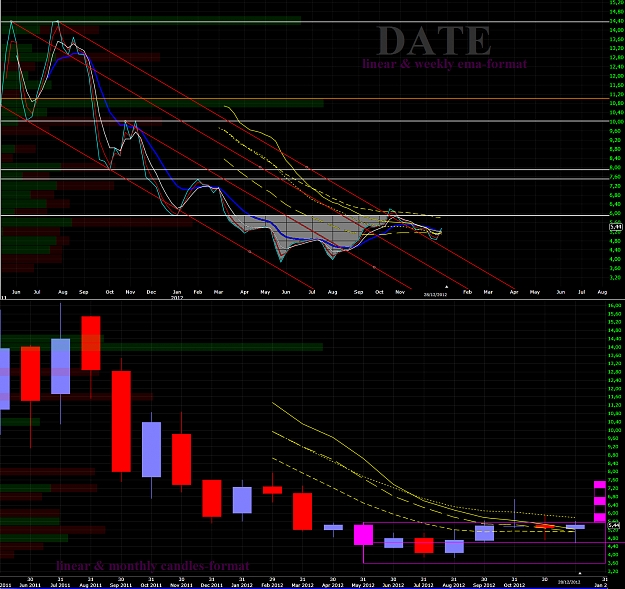
Task: Select the red August 2011 candle
Action: click(x=91, y=343)
